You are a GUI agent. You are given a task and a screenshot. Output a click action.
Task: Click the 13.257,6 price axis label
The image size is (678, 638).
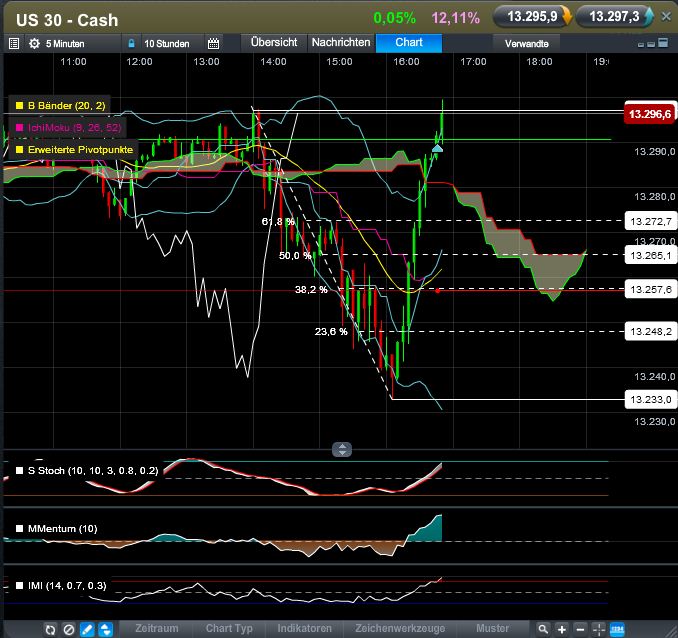[x=651, y=289]
